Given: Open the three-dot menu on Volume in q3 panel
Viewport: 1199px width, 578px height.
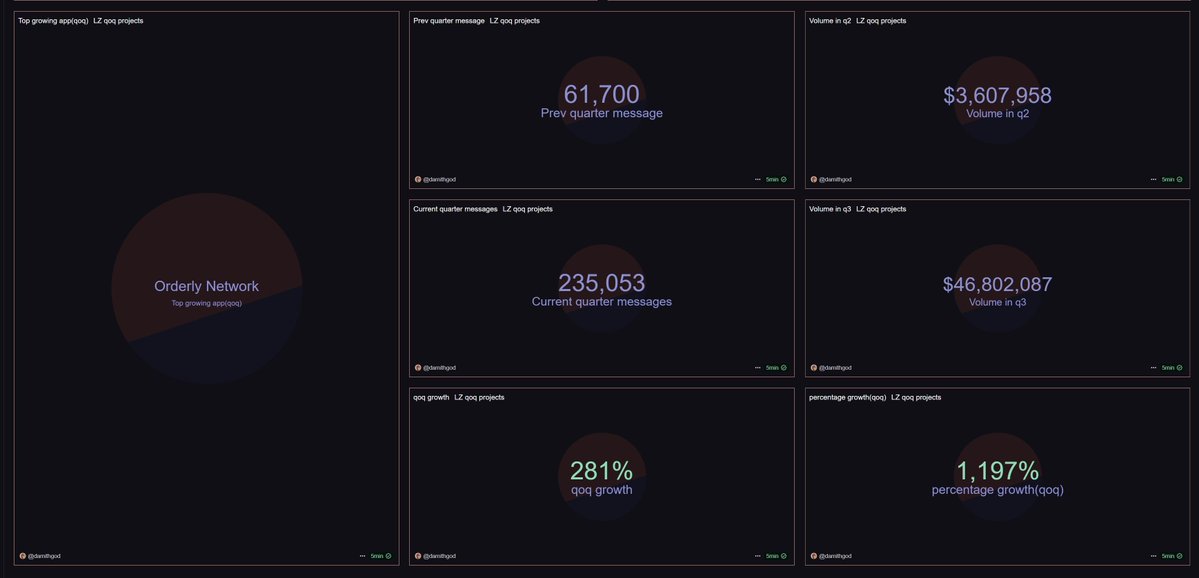Looking at the screenshot, I should [1153, 368].
